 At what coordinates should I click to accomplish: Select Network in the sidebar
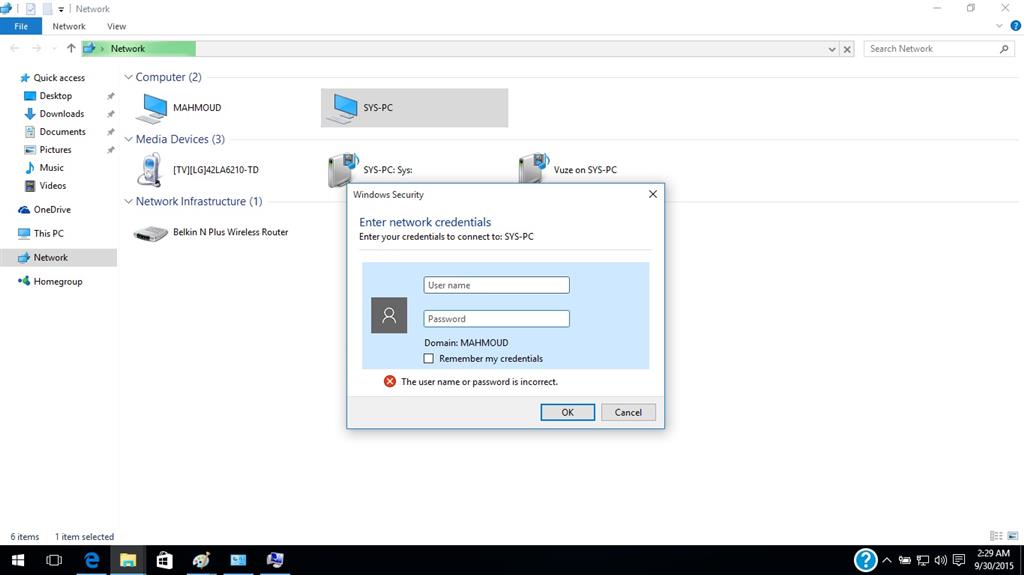click(x=59, y=257)
